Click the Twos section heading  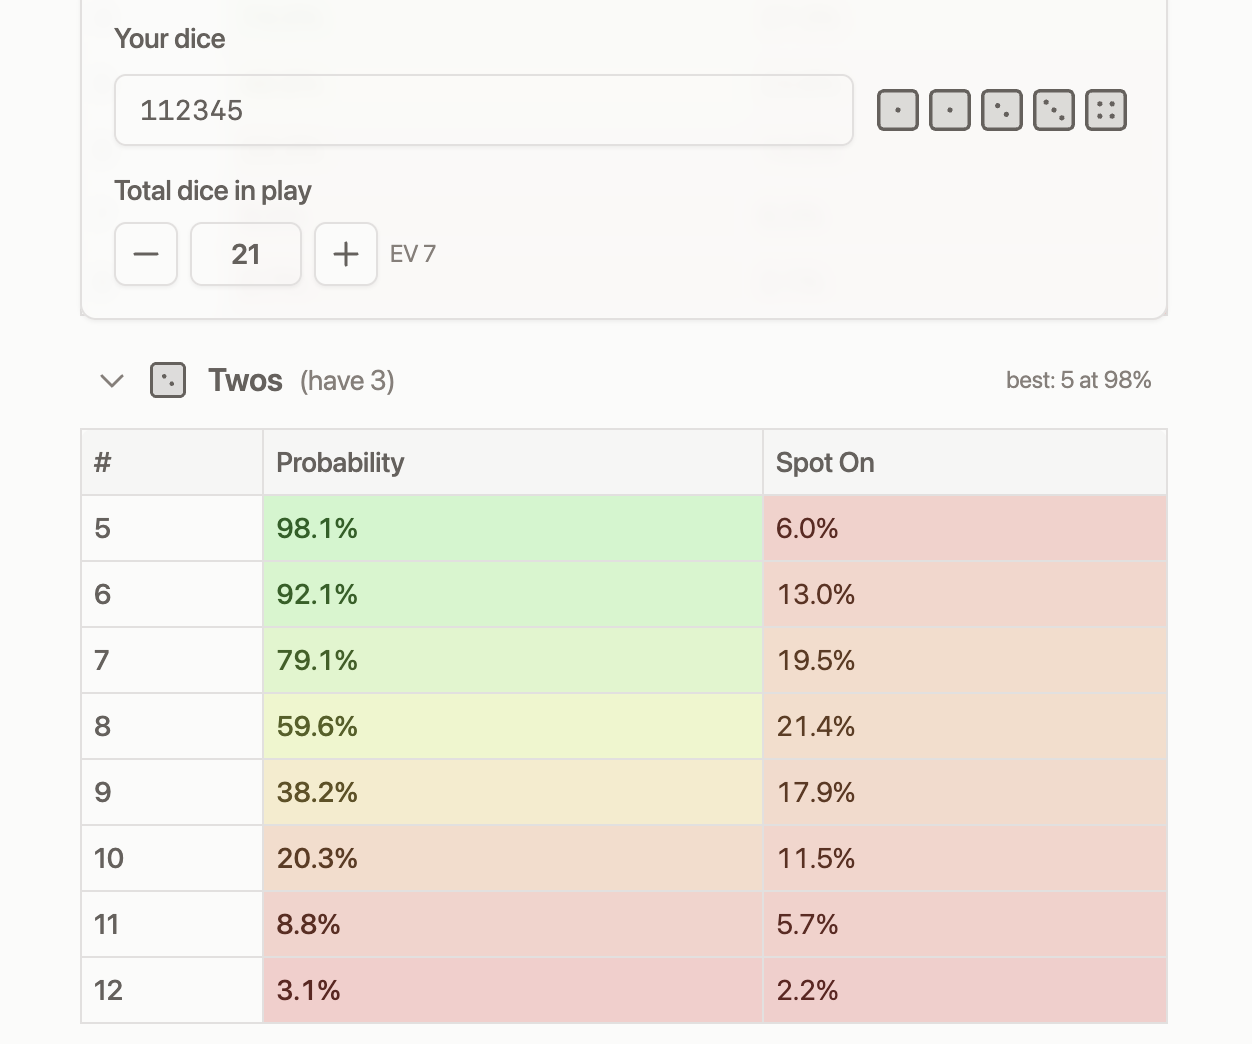(x=245, y=381)
